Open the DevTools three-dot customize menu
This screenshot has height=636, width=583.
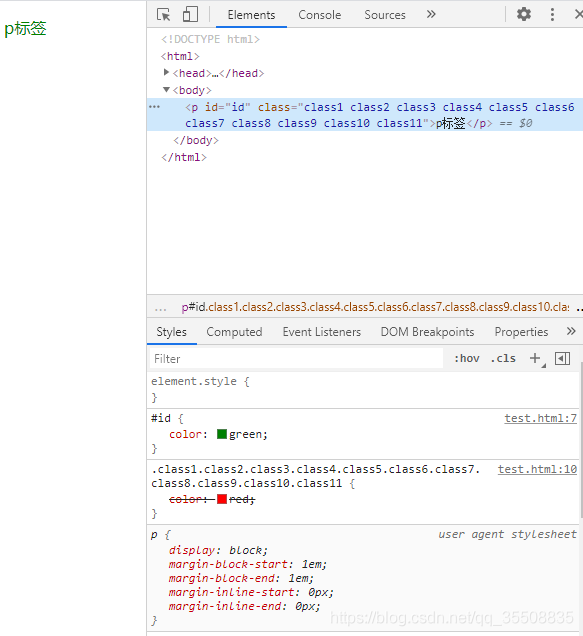552,14
